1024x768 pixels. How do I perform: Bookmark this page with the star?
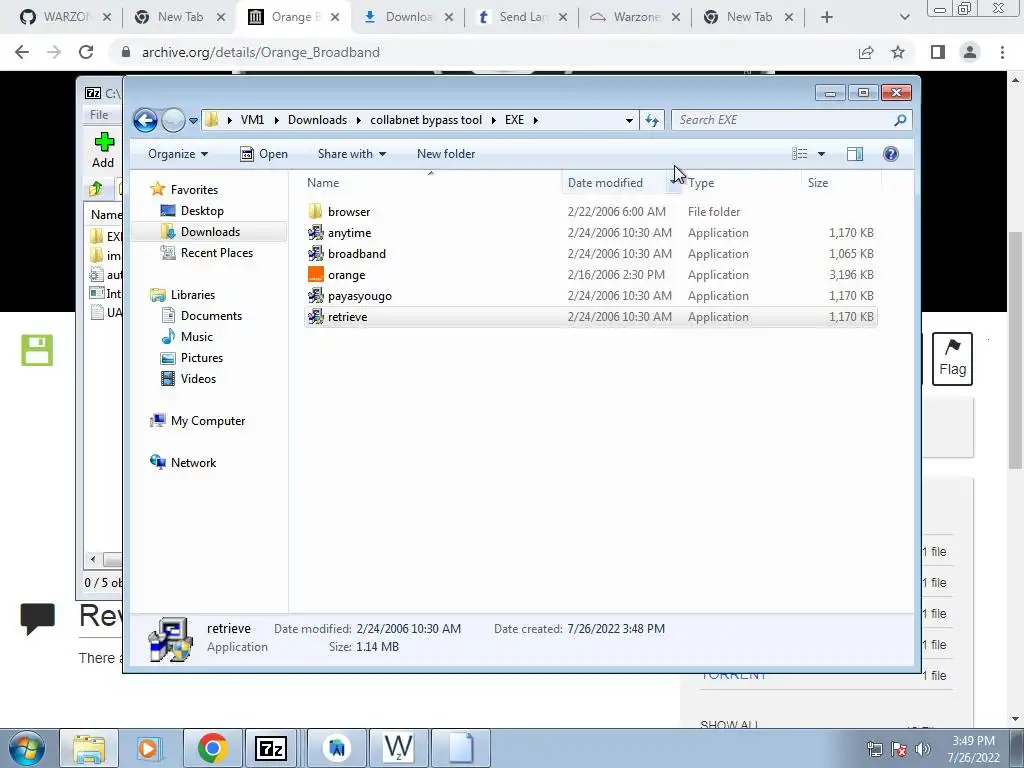(x=898, y=52)
